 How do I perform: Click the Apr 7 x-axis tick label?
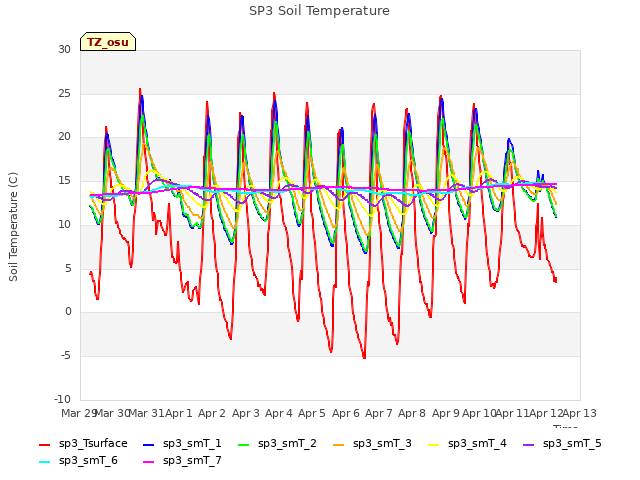pos(379,413)
